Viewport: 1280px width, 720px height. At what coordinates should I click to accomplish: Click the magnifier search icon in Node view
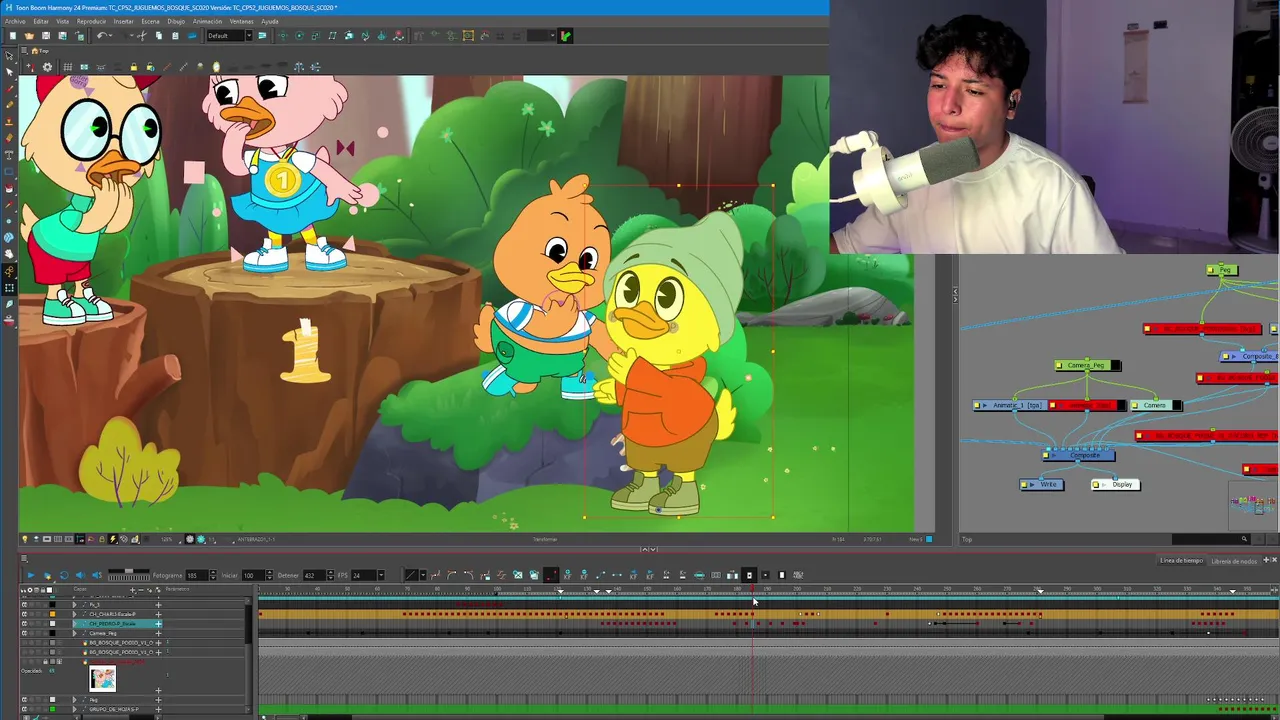tap(1244, 539)
